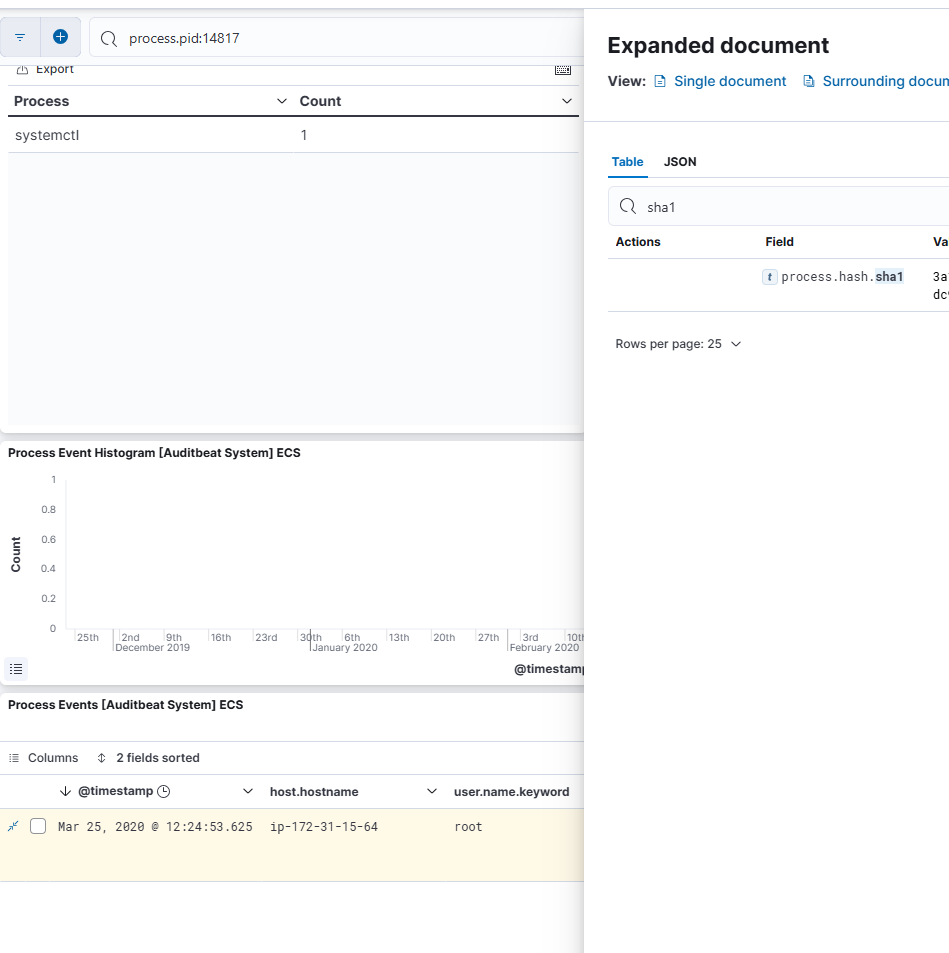Click the add filter plus icon
This screenshot has height=953, width=949.
60,37
